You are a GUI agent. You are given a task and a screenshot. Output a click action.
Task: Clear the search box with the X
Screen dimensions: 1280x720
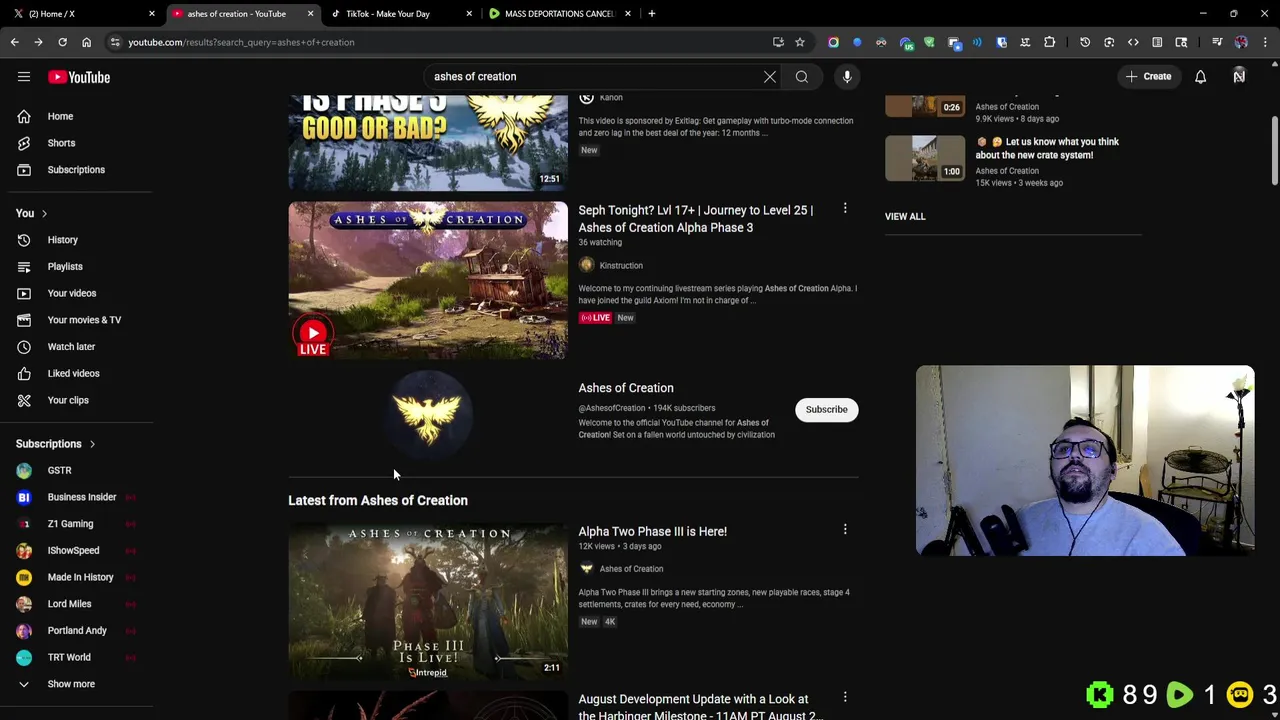pyautogui.click(x=770, y=76)
